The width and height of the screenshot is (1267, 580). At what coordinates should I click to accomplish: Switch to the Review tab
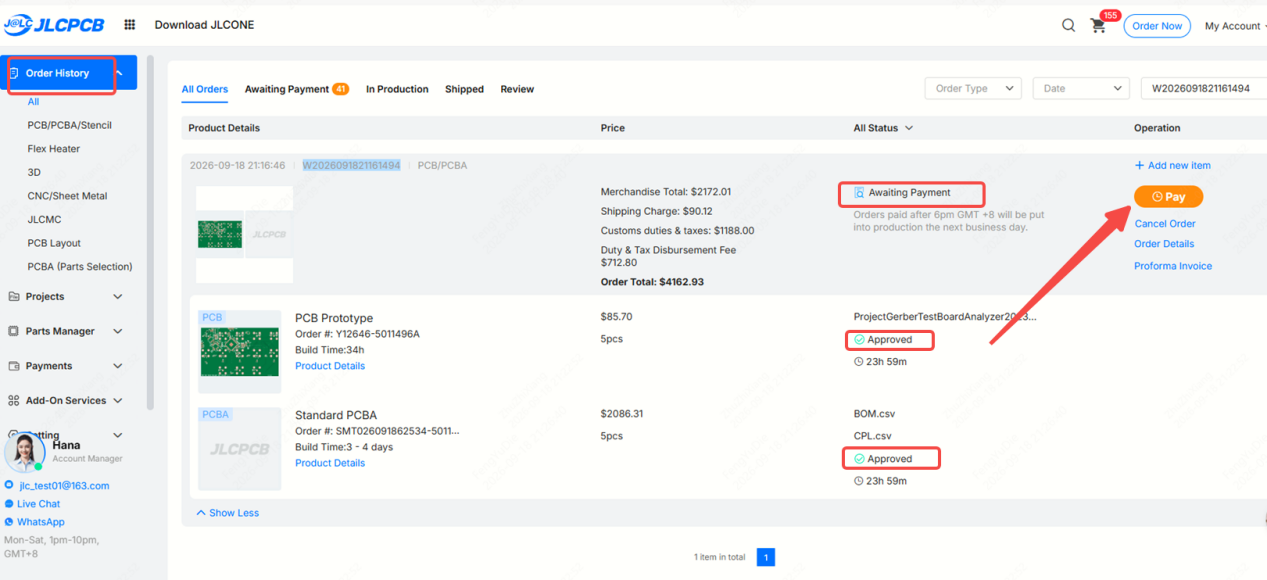click(517, 89)
